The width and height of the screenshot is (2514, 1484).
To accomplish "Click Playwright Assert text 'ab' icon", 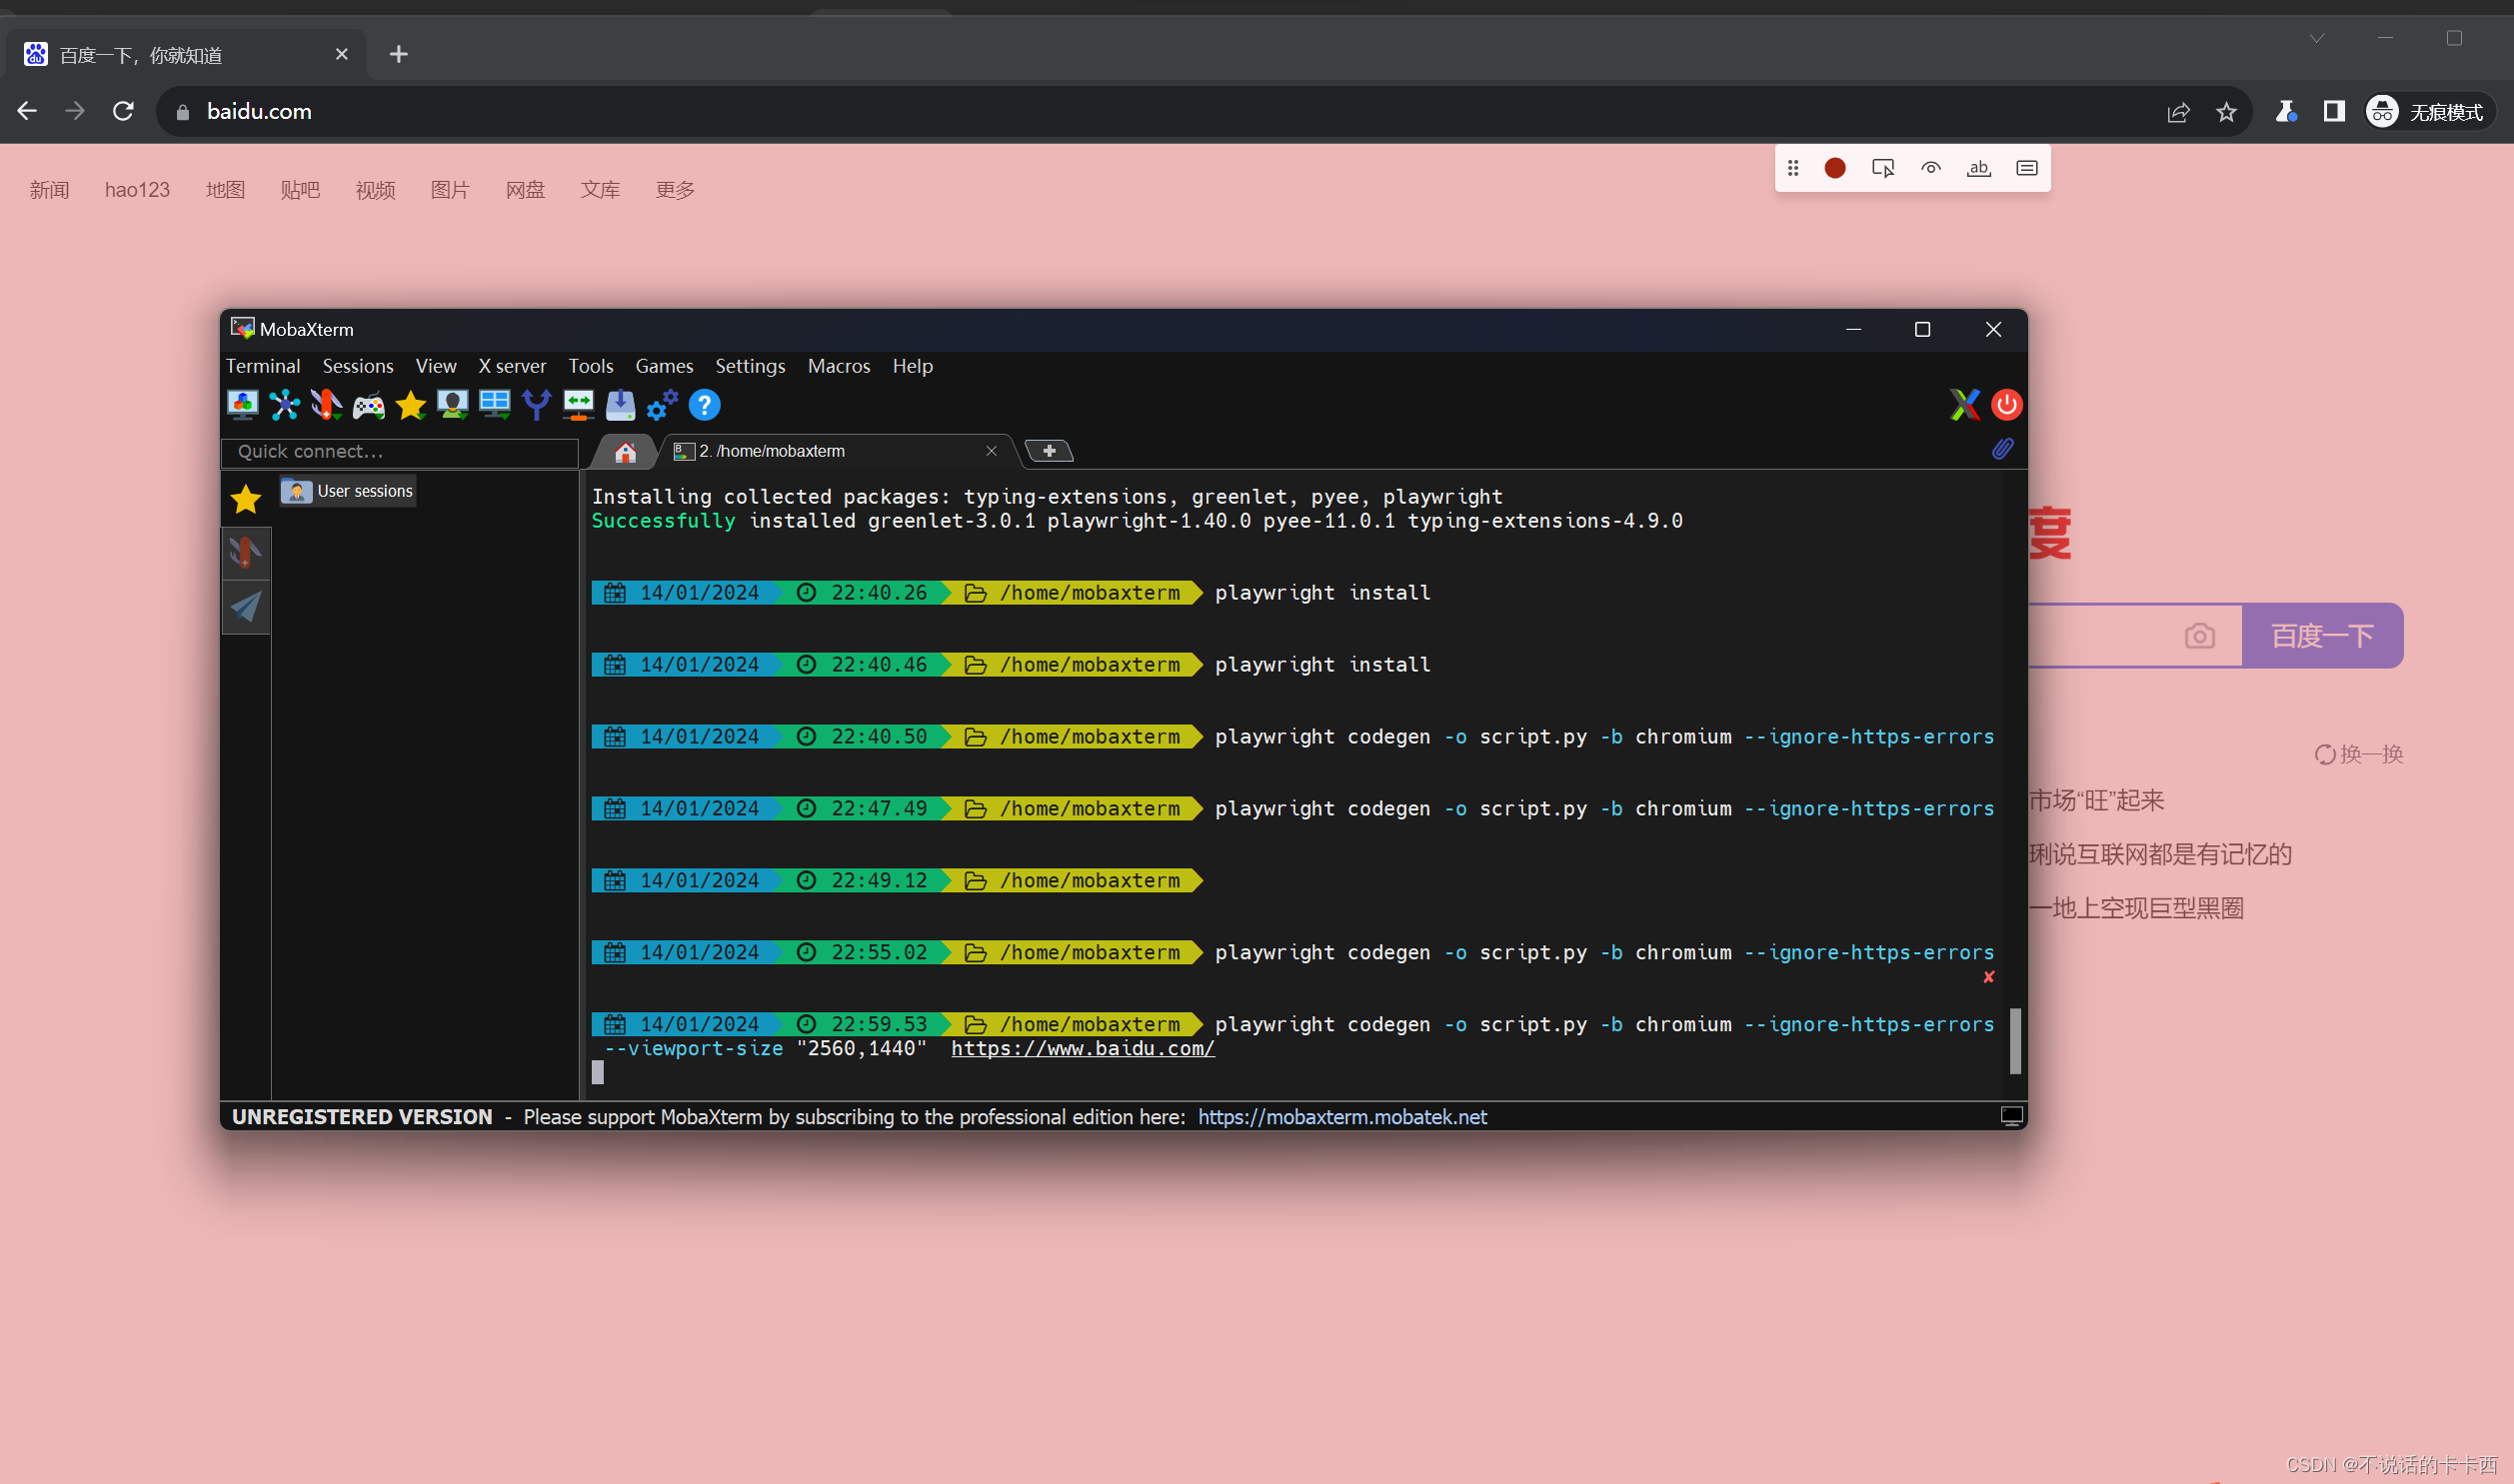I will (x=1979, y=168).
